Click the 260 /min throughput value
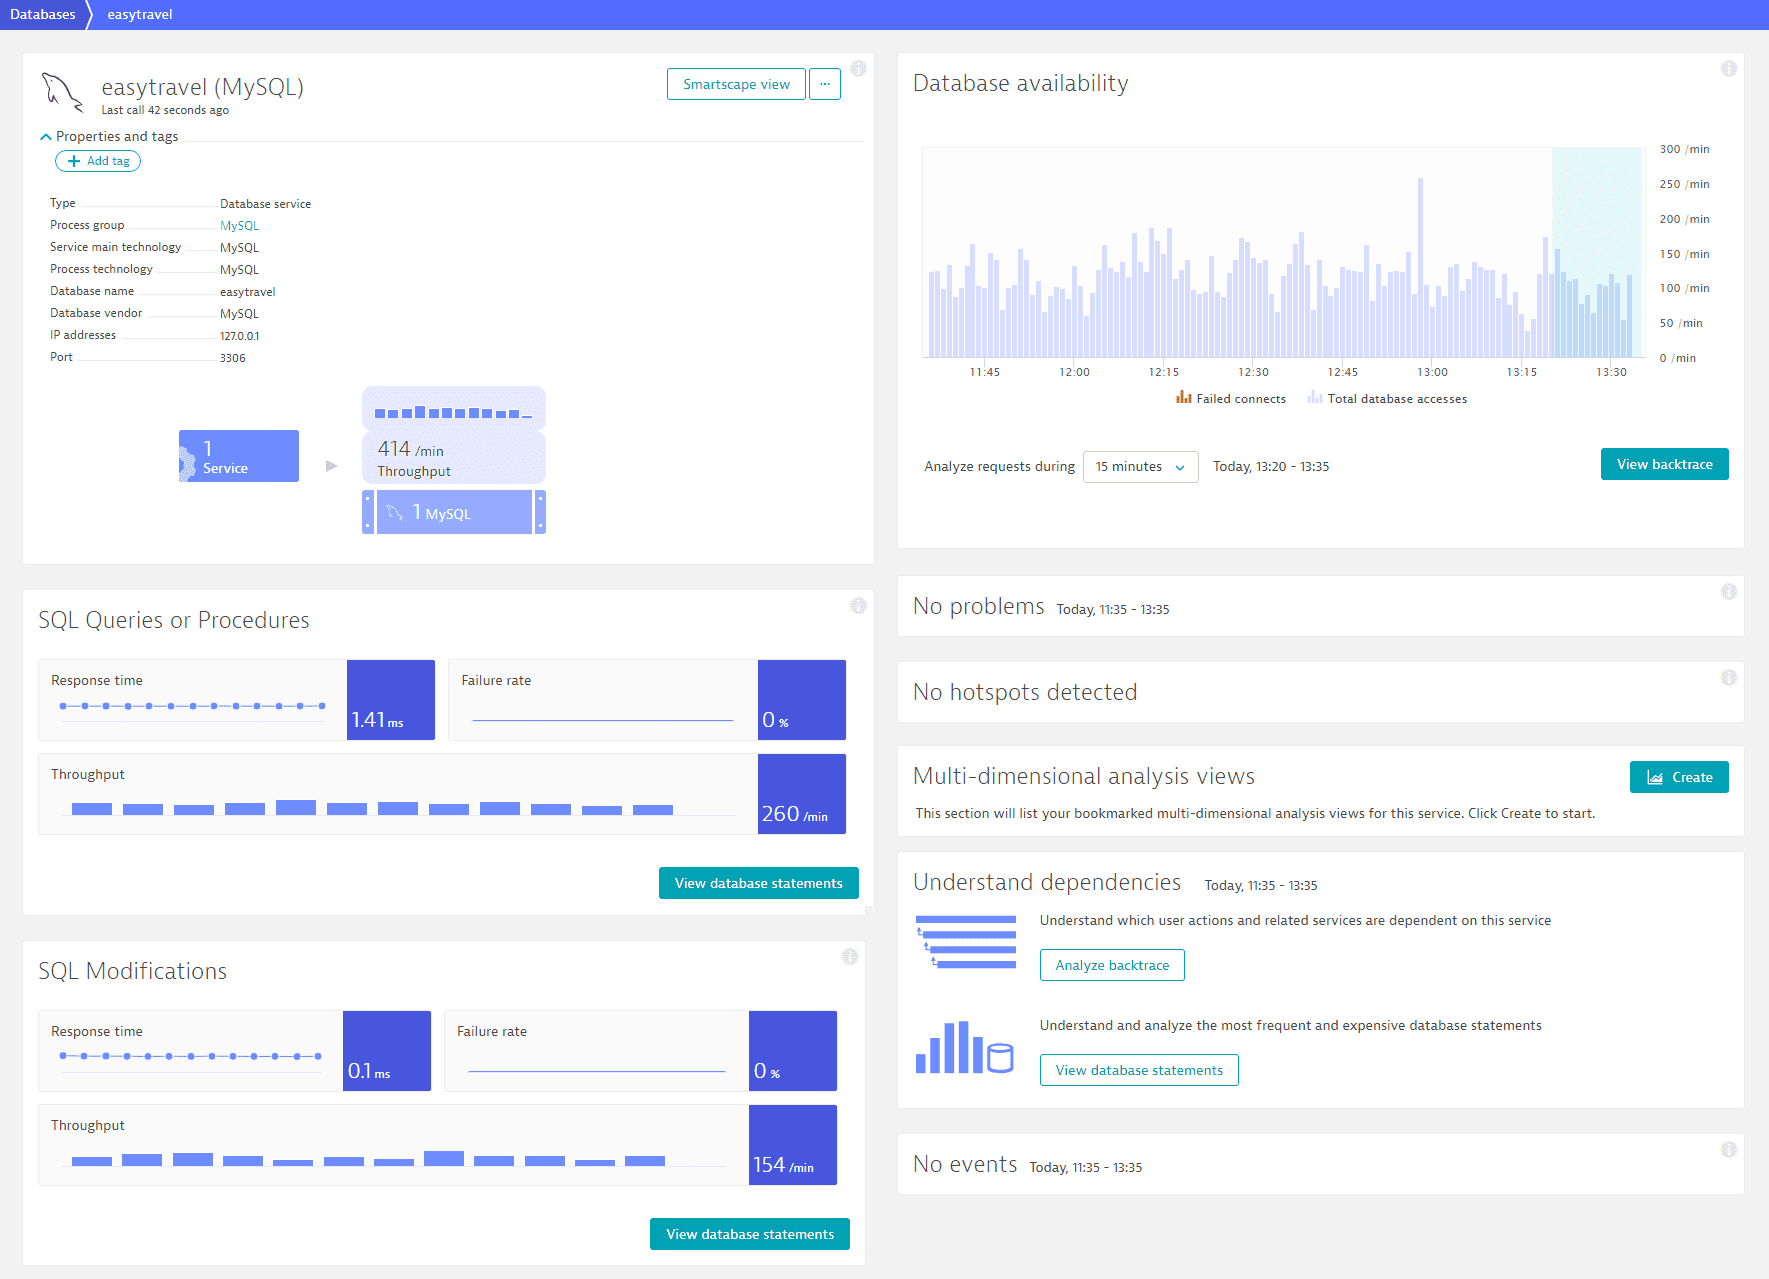The width and height of the screenshot is (1769, 1279). [795, 814]
